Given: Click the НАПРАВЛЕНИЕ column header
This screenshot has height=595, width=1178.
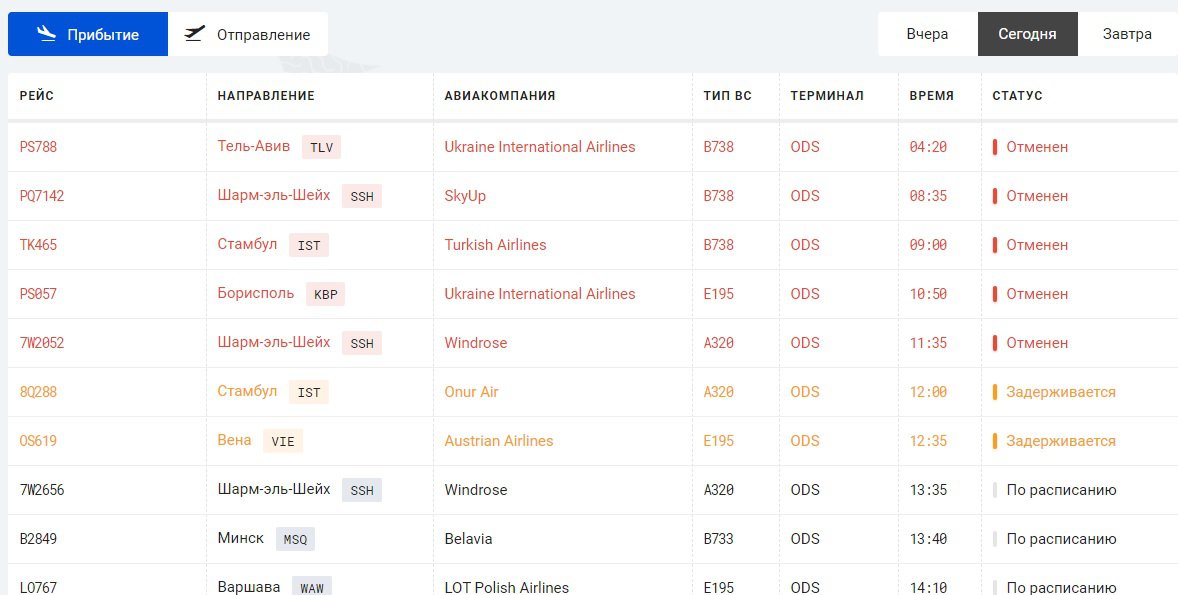Looking at the screenshot, I should pos(266,96).
